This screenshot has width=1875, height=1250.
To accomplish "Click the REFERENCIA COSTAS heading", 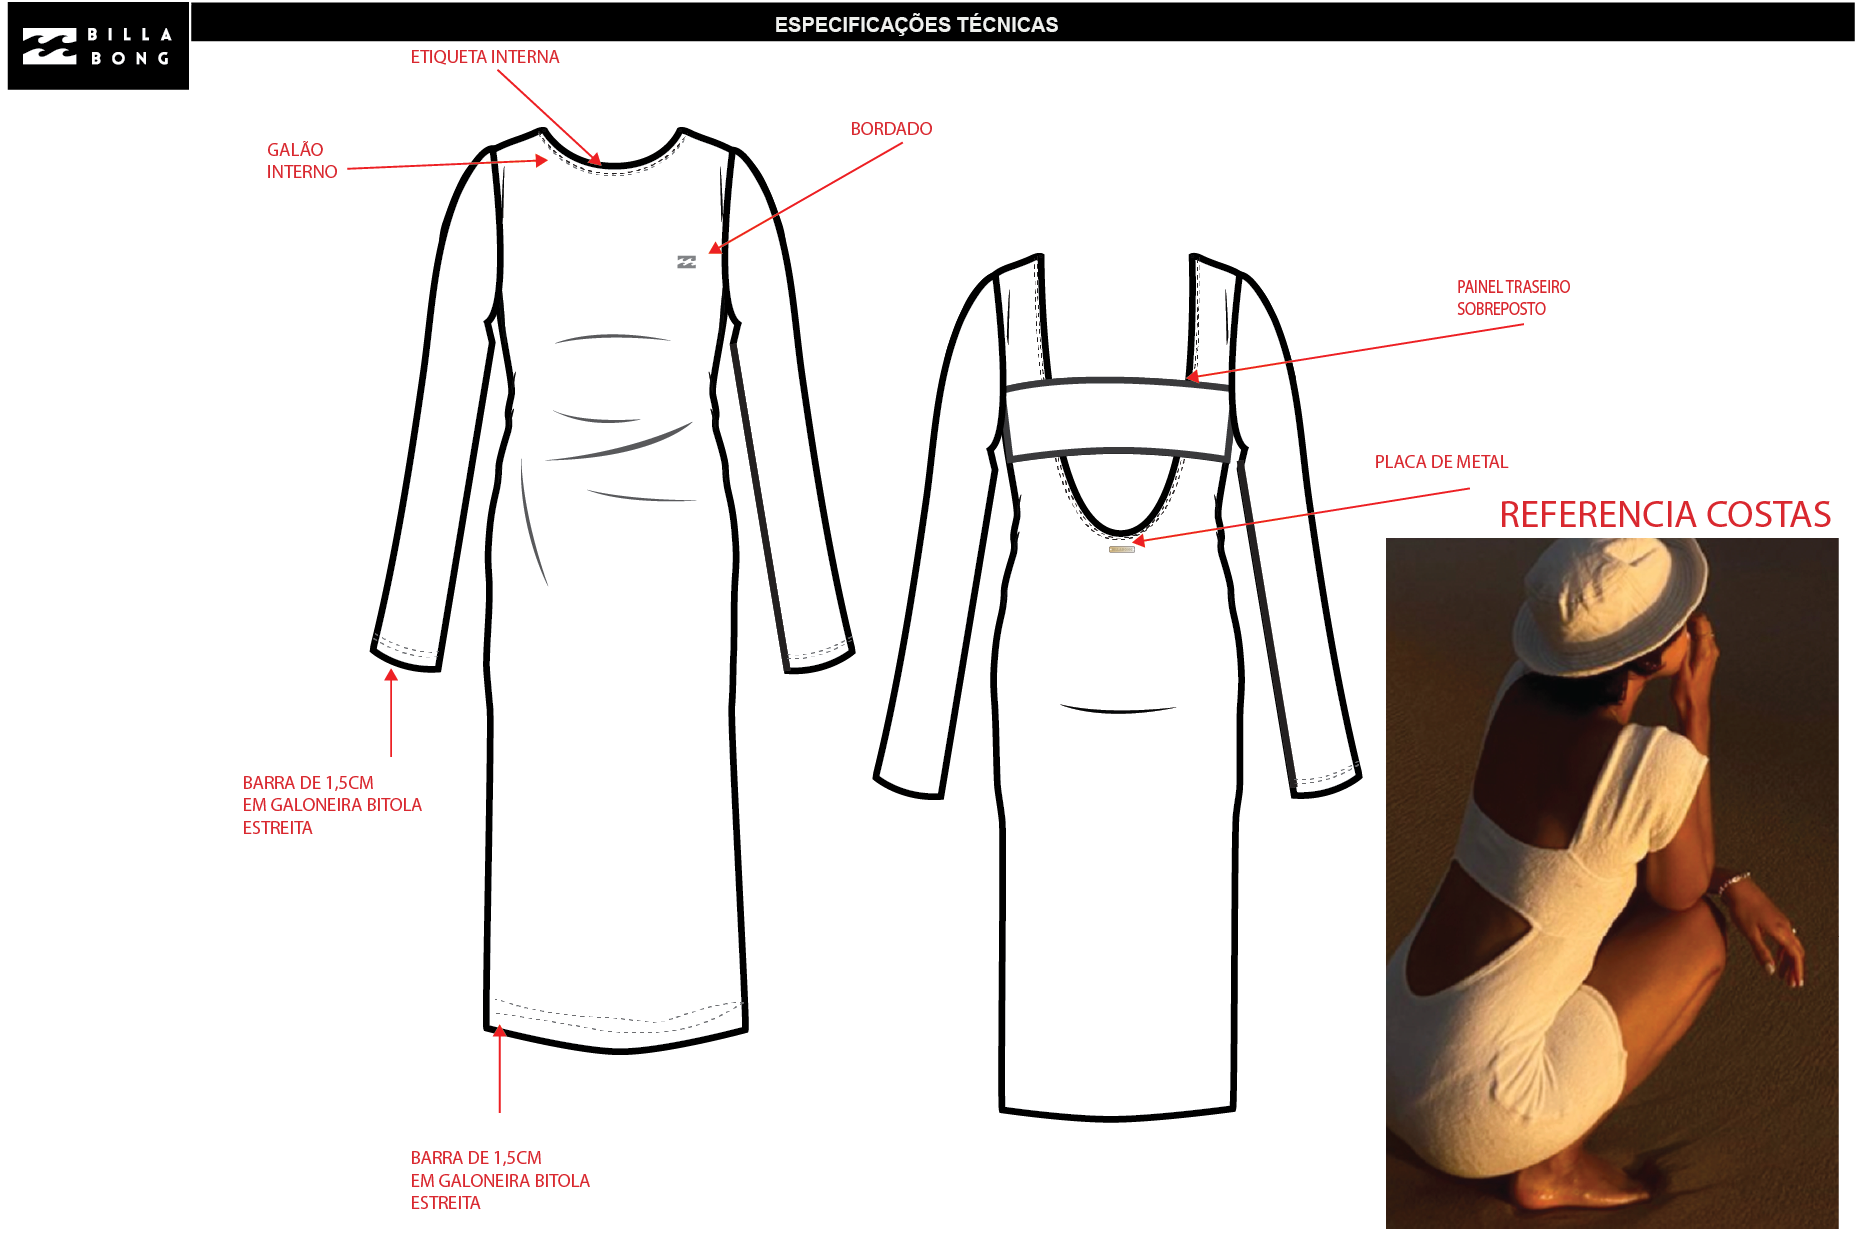I will (1665, 514).
